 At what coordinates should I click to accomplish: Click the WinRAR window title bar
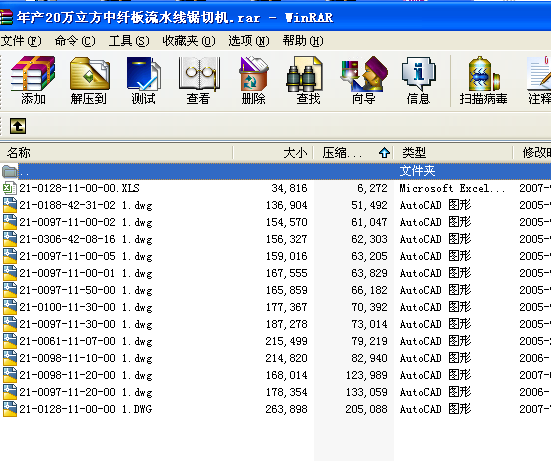tap(276, 17)
